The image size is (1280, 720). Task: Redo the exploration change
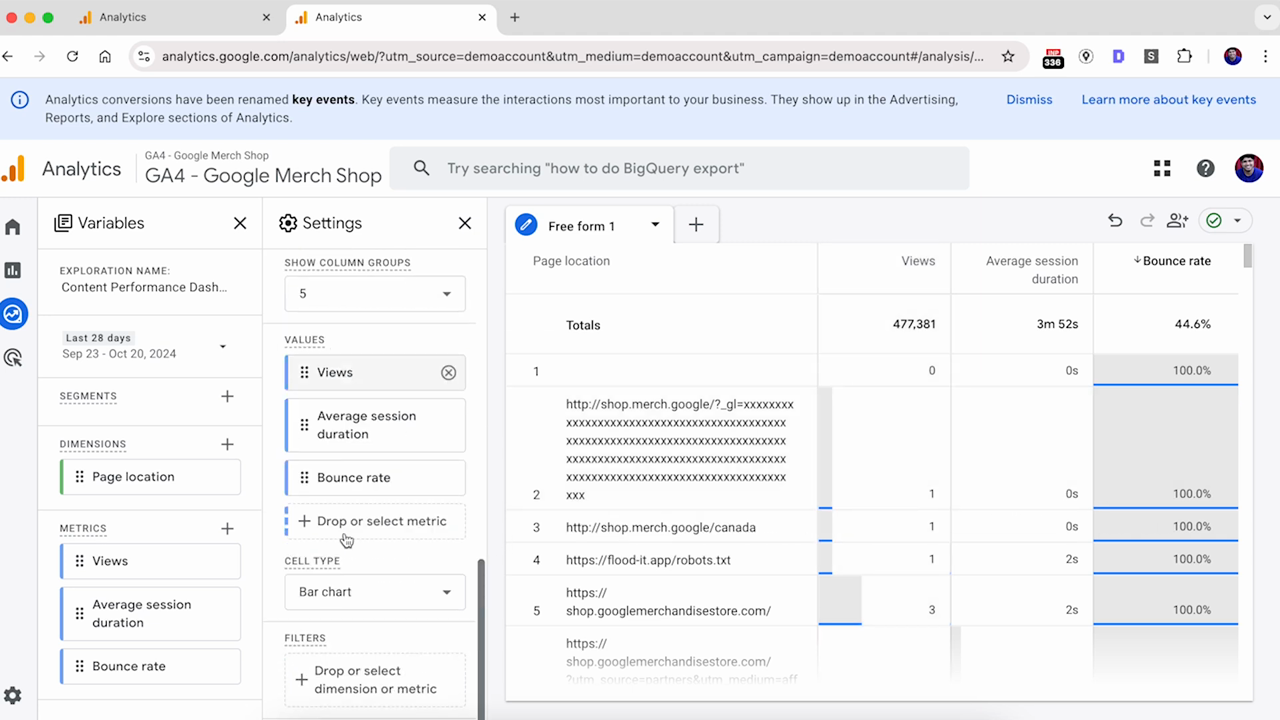pos(1147,221)
